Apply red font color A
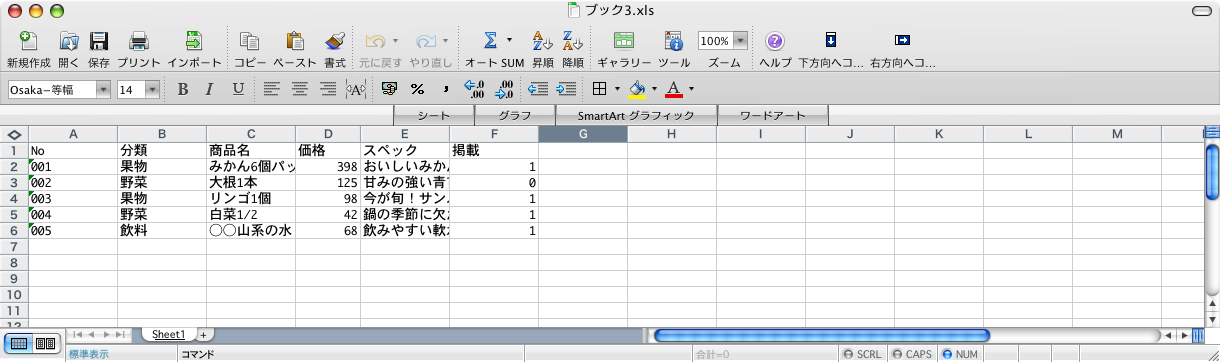This screenshot has width=1220, height=362. tap(673, 90)
